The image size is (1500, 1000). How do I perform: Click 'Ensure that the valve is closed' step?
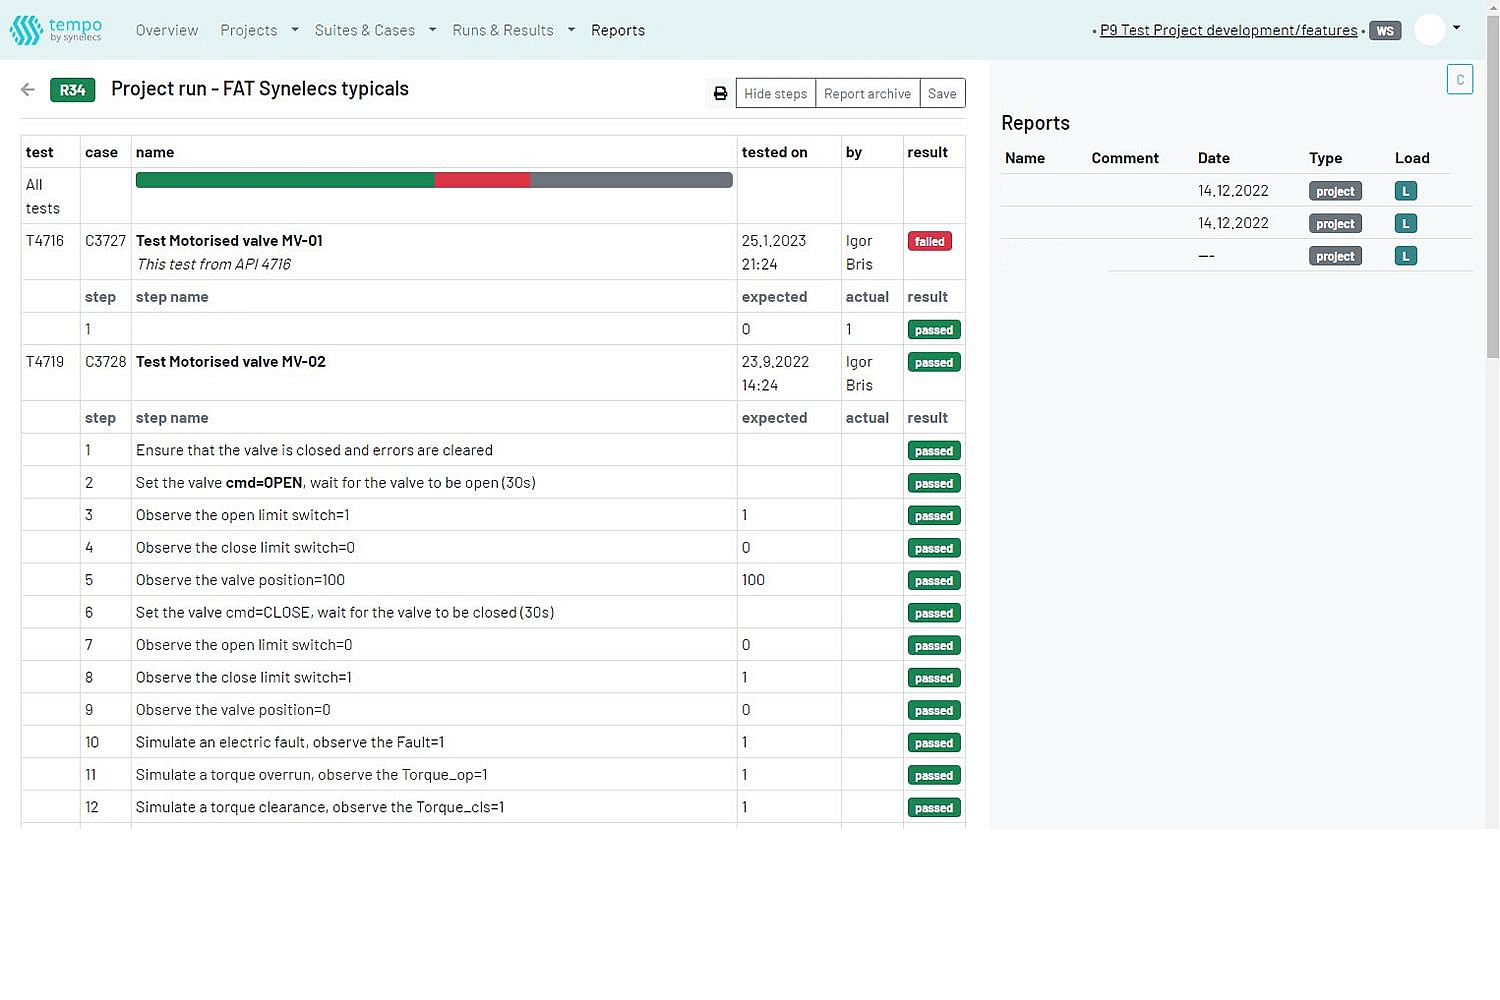pyautogui.click(x=314, y=451)
